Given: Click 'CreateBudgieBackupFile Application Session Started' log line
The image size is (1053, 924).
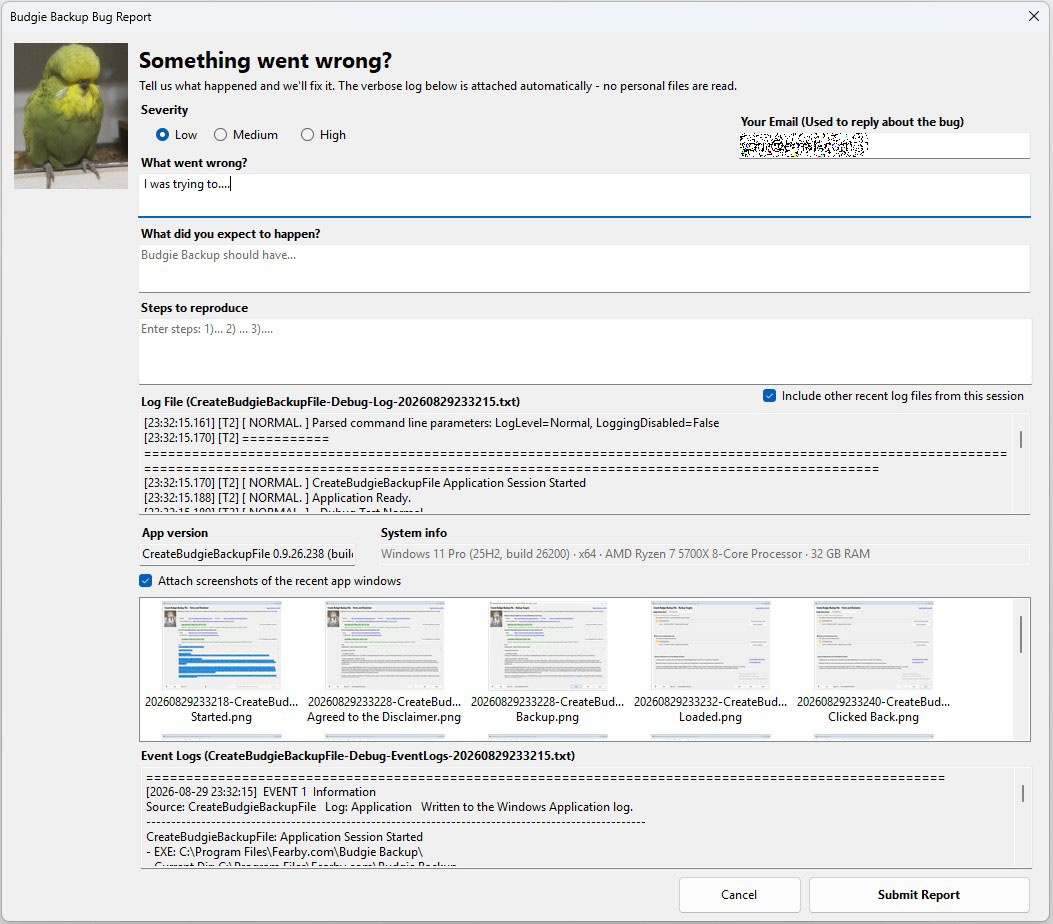Looking at the screenshot, I should coord(365,483).
